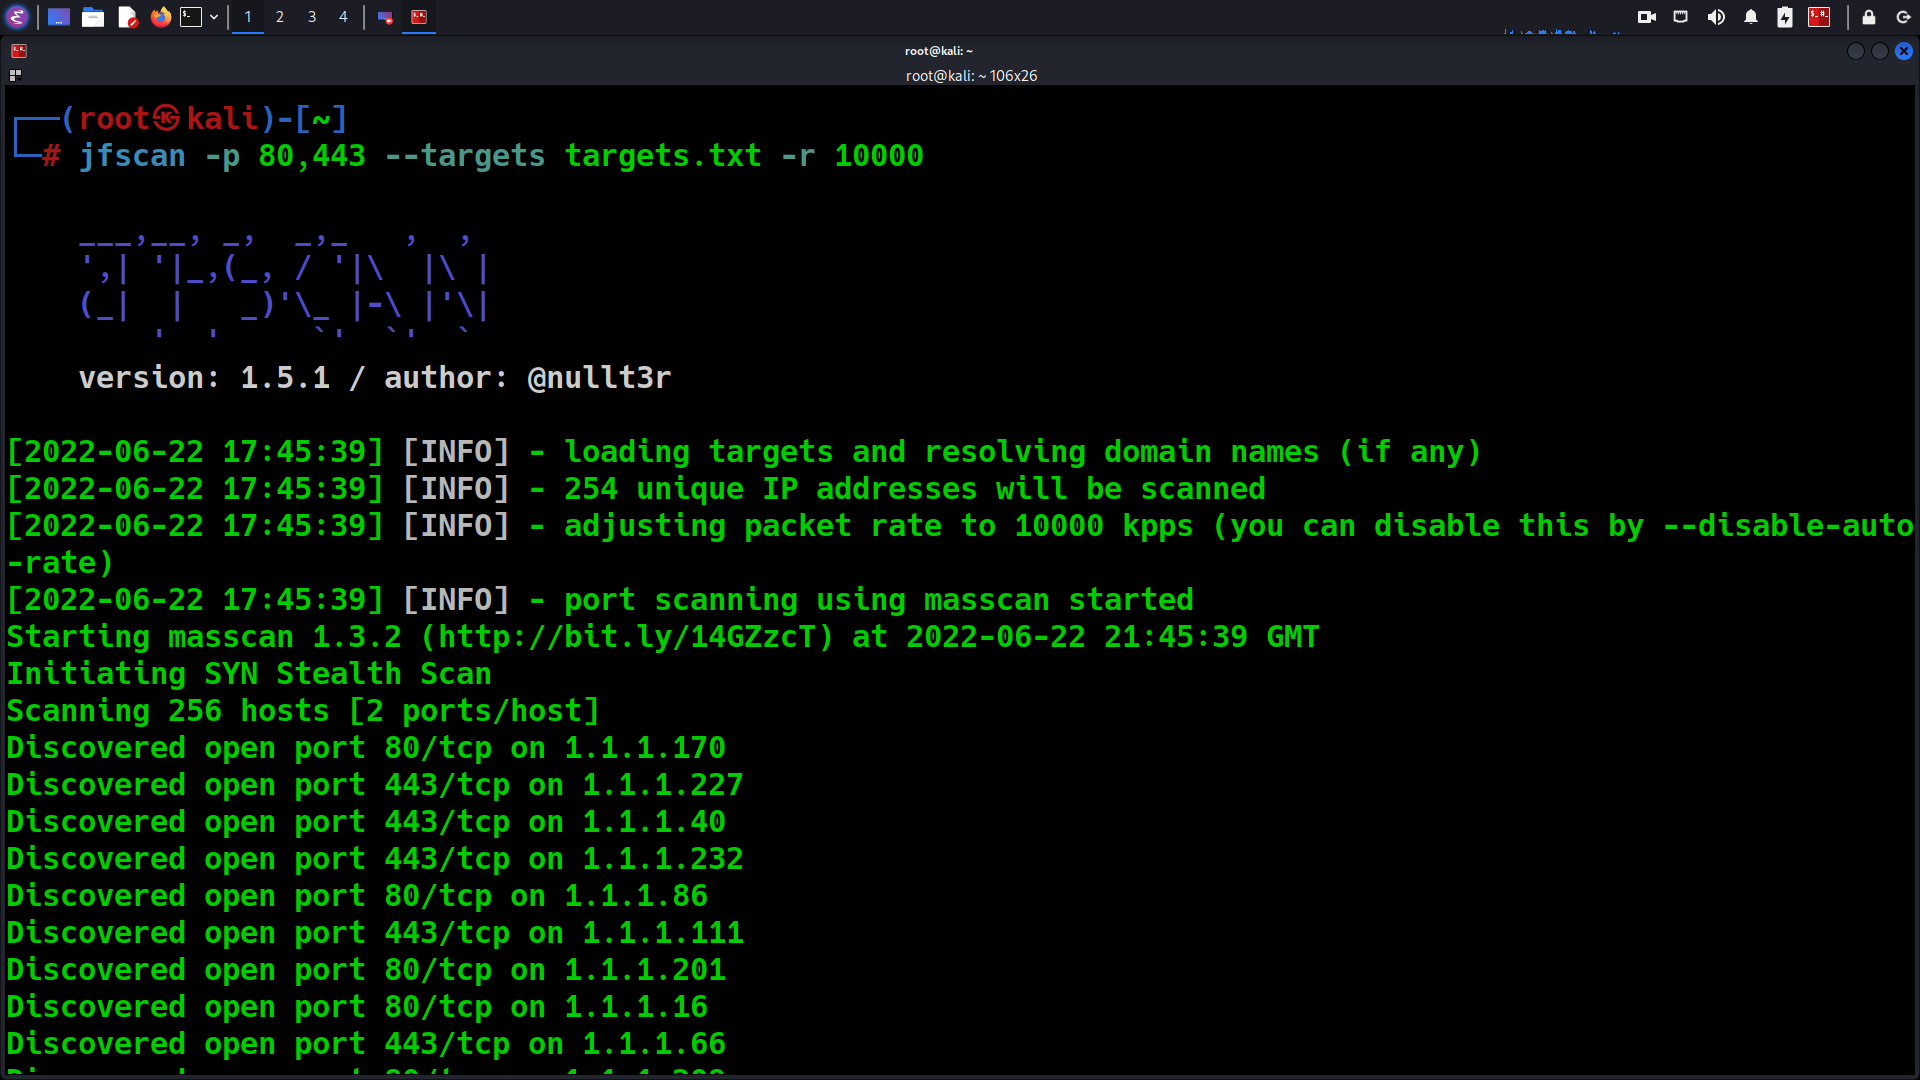This screenshot has height=1080, width=1920.
Task: Click the jfscan command line text
Action: (x=501, y=156)
